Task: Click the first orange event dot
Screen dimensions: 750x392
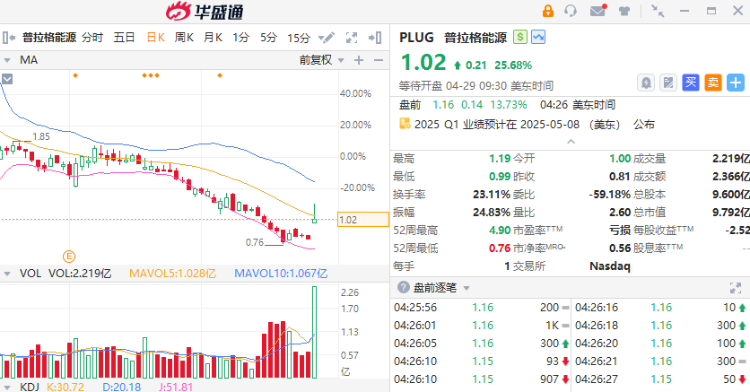Action: [x=75, y=76]
